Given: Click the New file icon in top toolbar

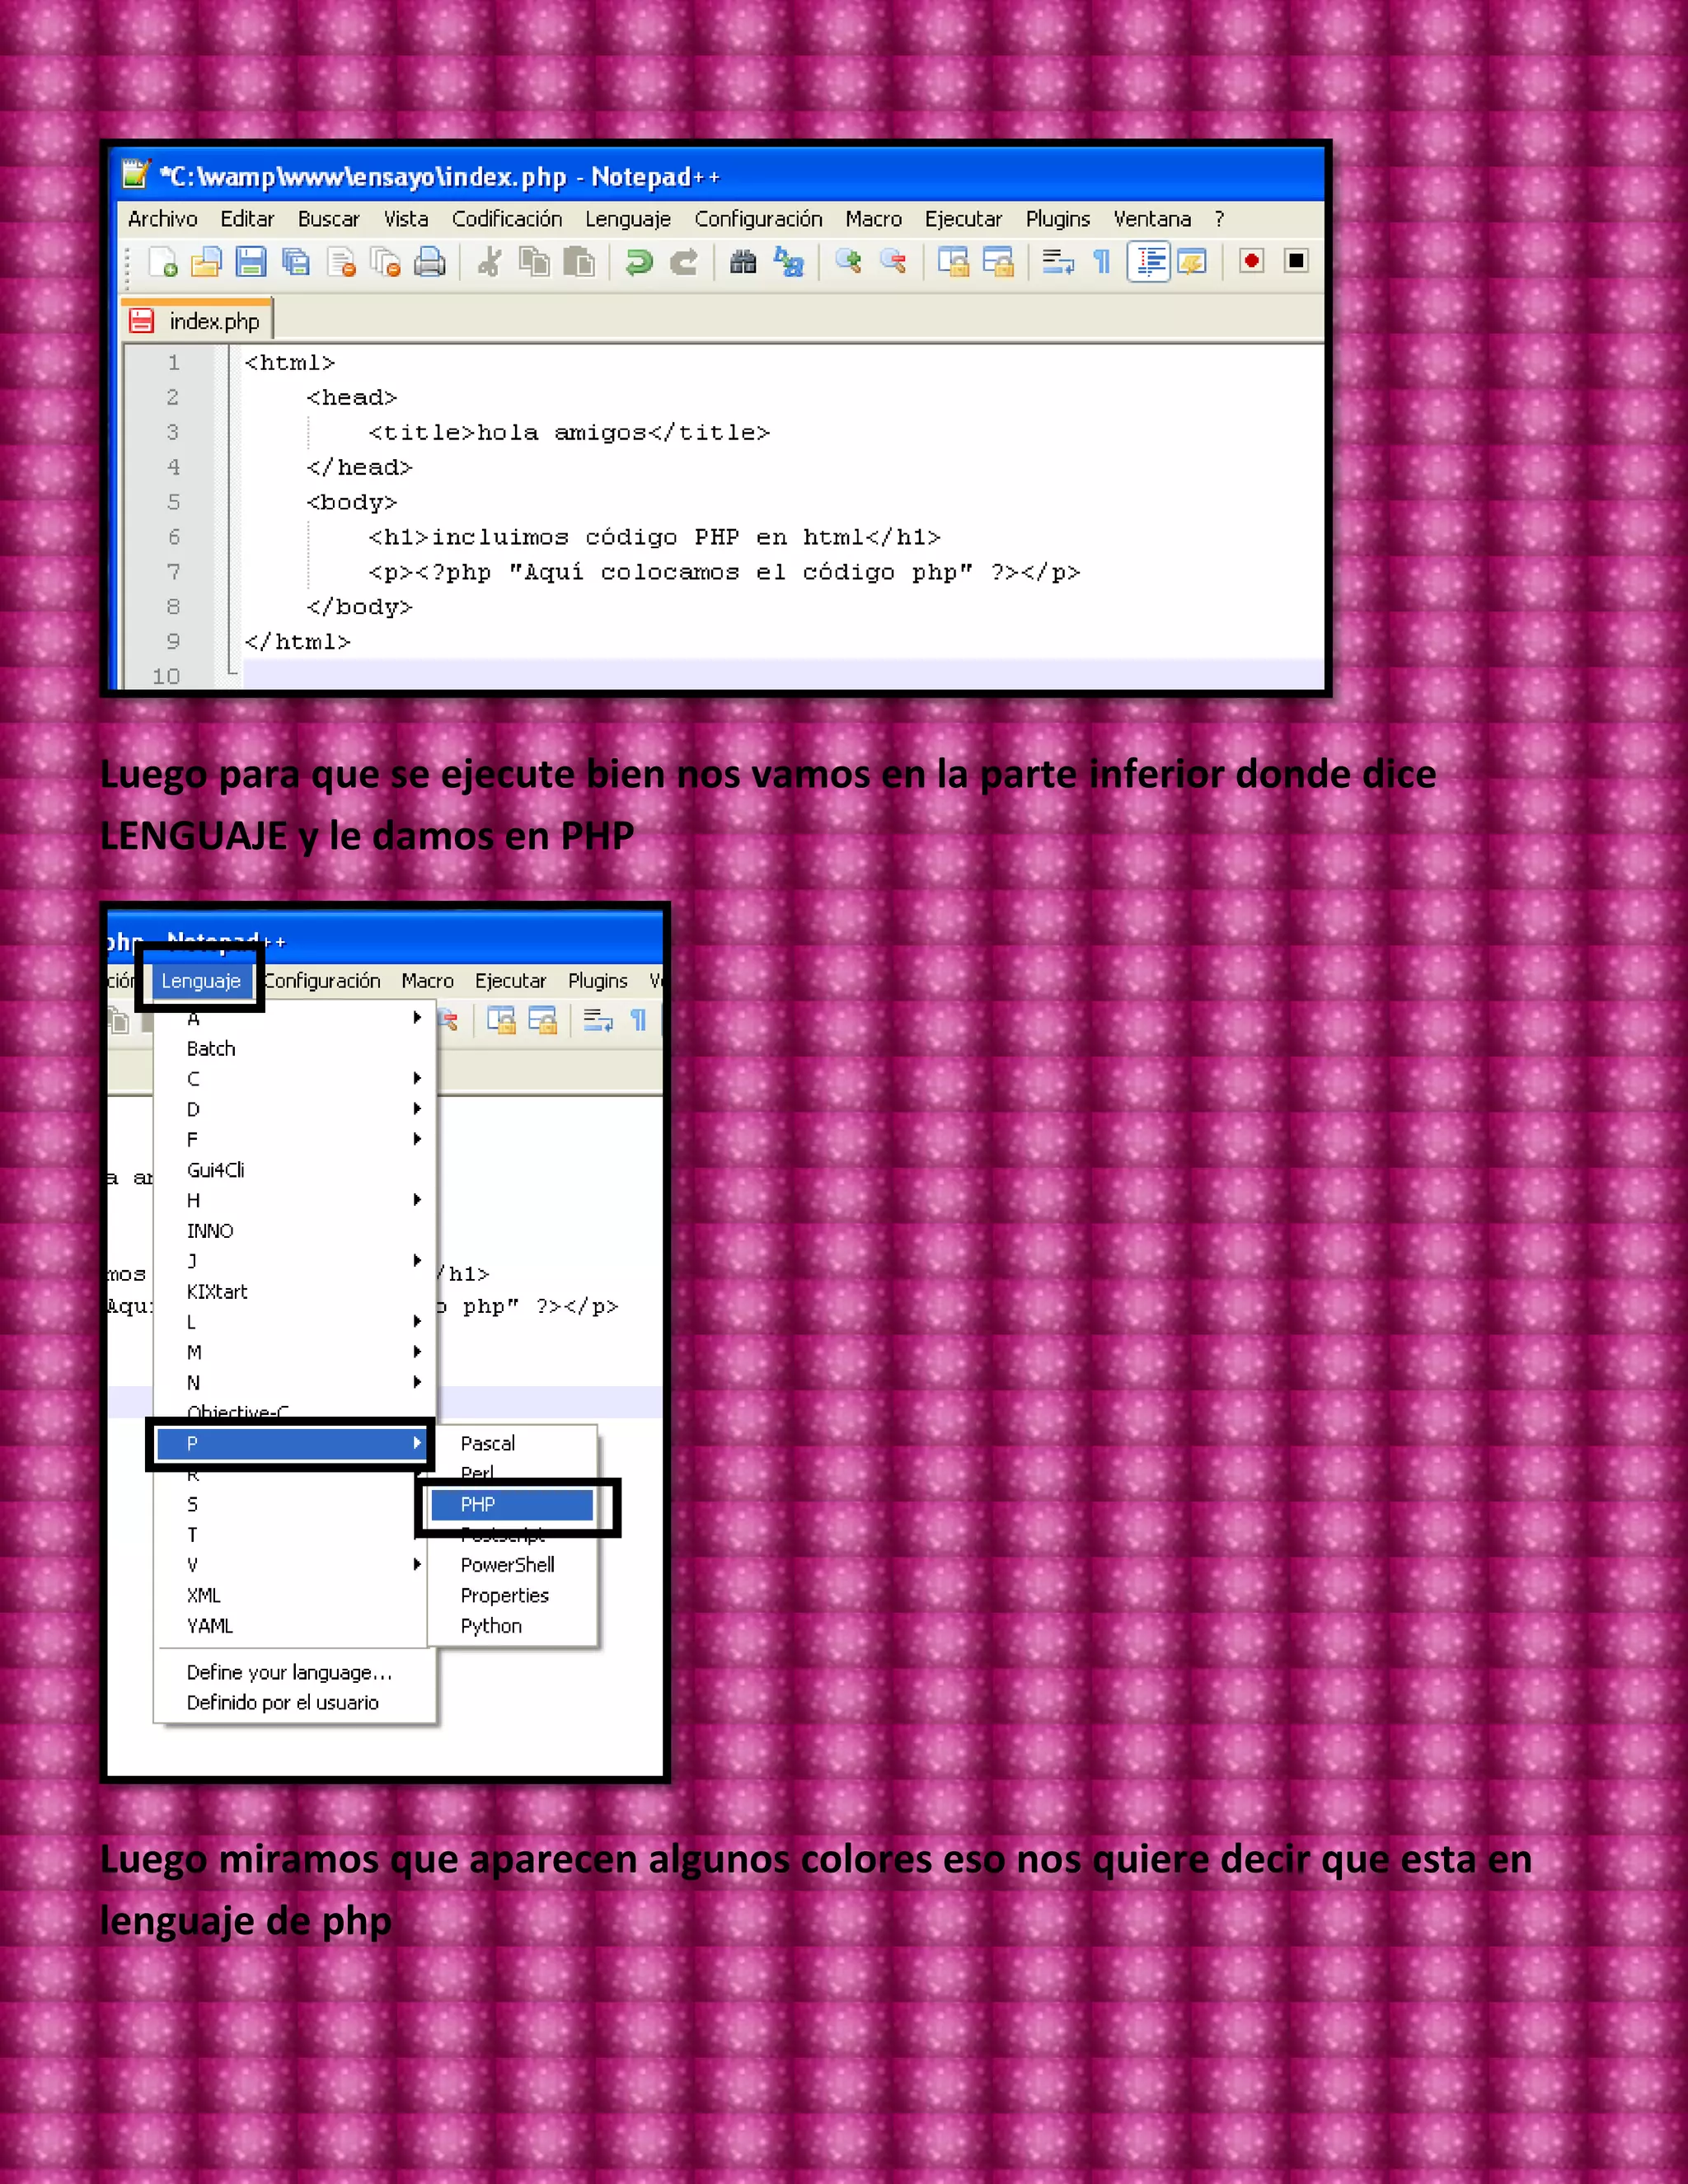Looking at the screenshot, I should (162, 263).
